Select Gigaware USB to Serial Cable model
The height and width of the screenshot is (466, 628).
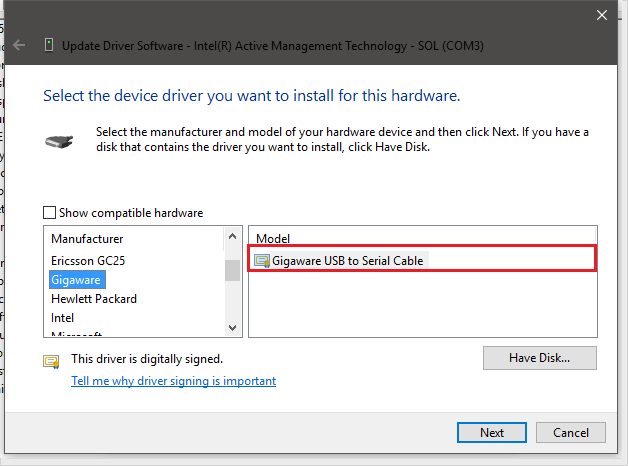pos(348,261)
